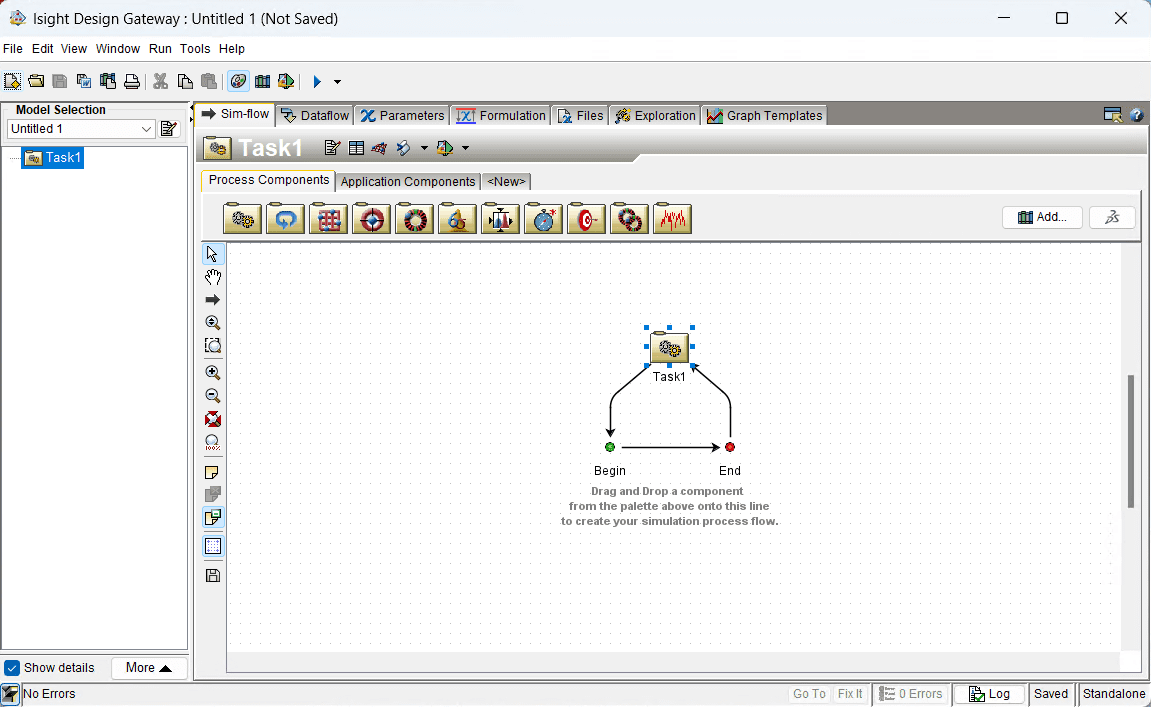
Task: Toggle the show notes icon with green square
Action: tap(213, 518)
